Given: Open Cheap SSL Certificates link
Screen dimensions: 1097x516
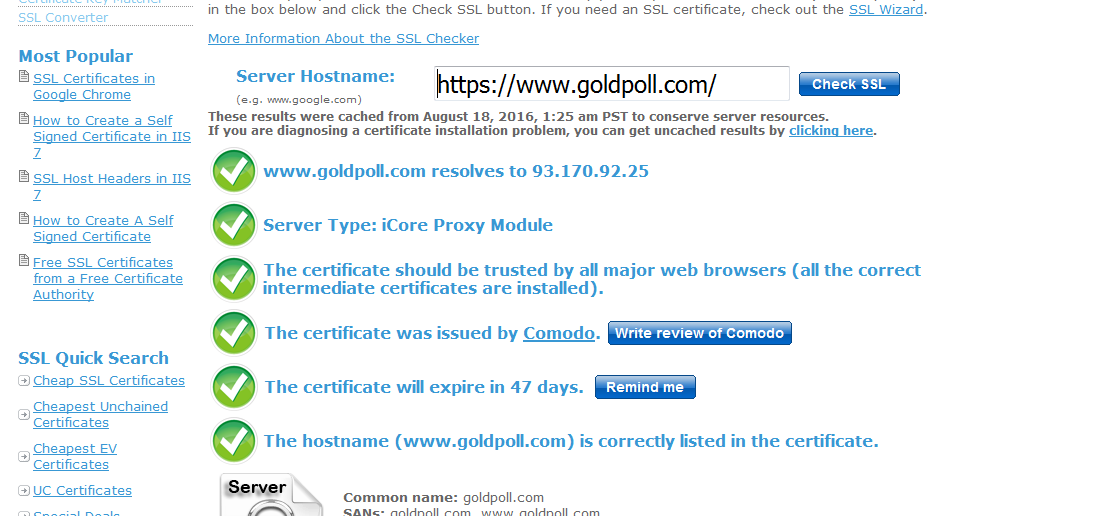Looking at the screenshot, I should (108, 380).
